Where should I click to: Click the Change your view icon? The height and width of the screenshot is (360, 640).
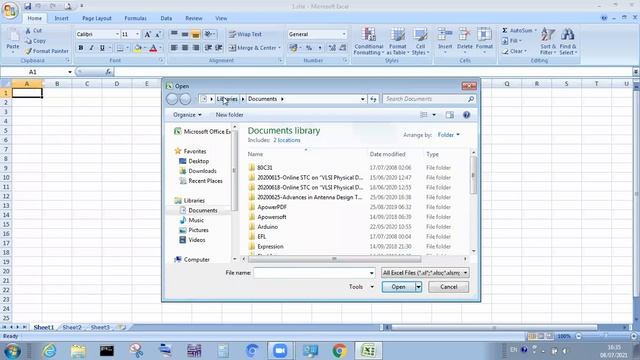tap(424, 115)
